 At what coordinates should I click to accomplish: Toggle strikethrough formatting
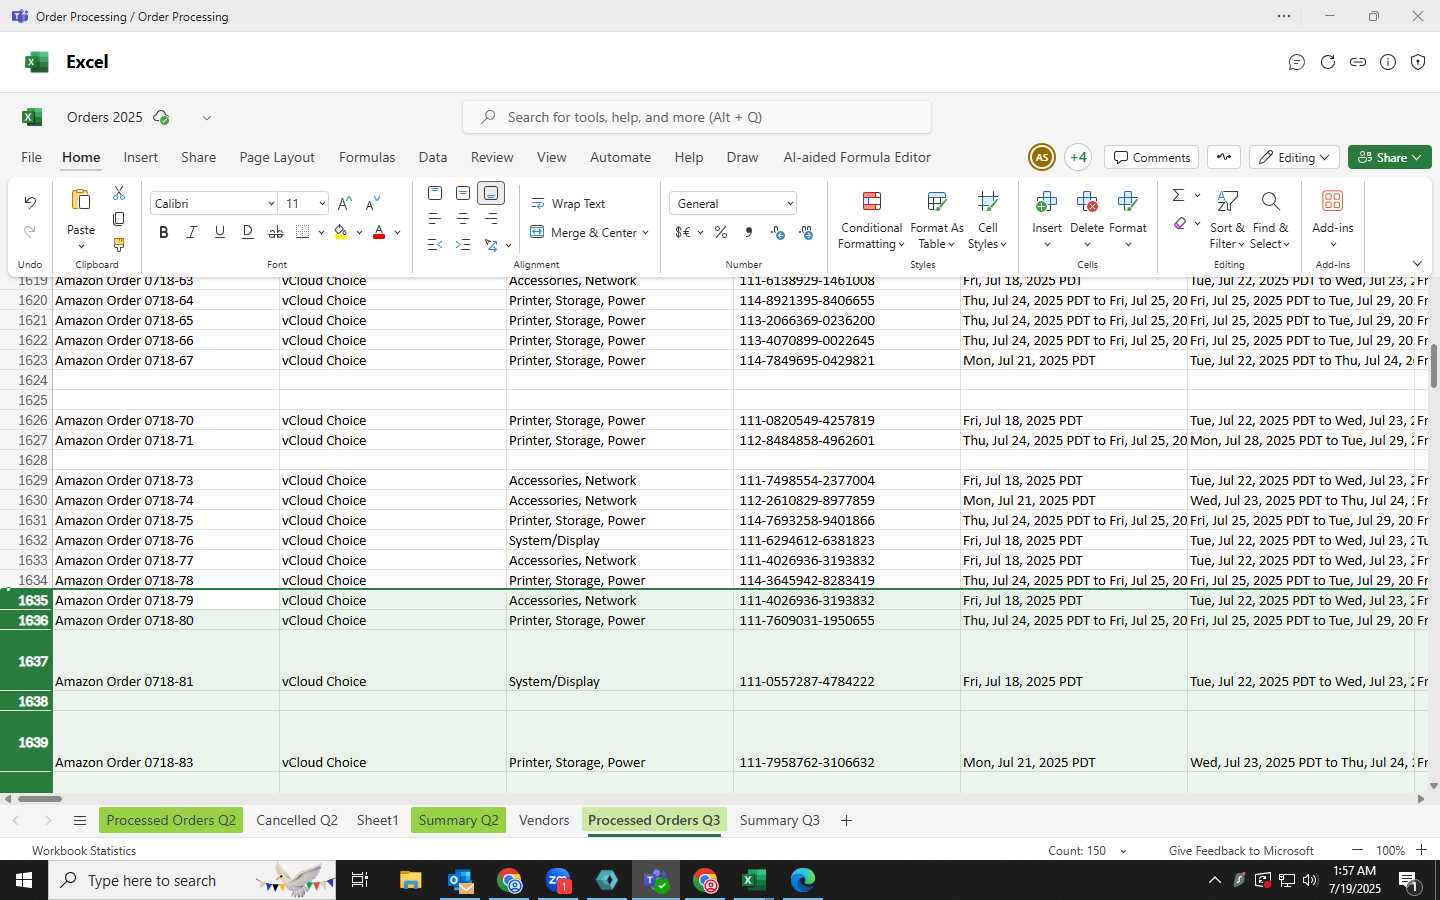pyautogui.click(x=275, y=232)
